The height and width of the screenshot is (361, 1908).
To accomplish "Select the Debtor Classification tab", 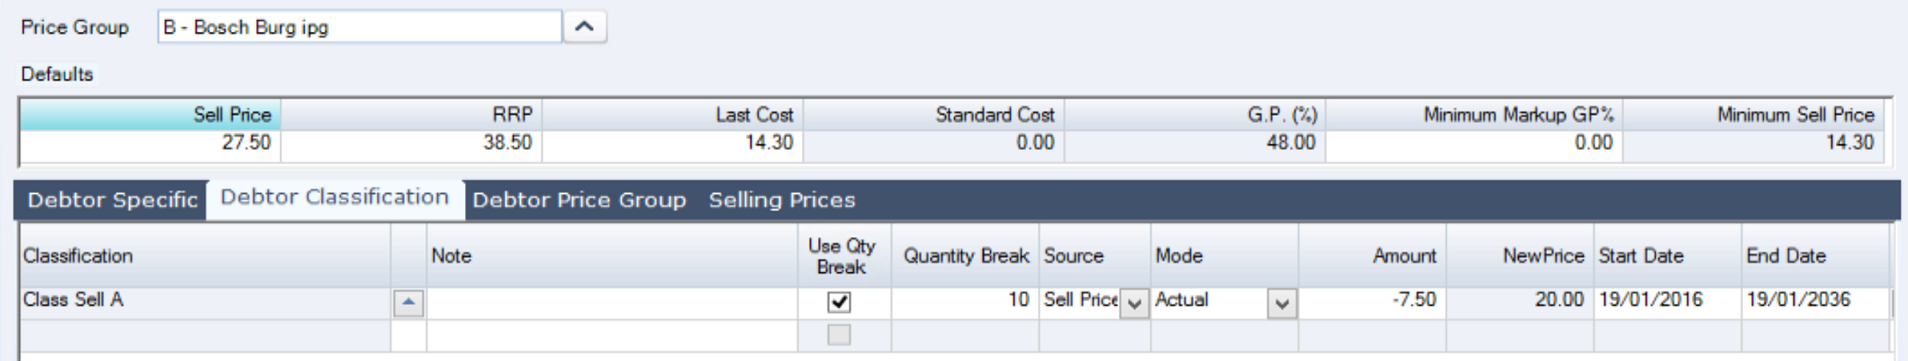I will pos(335,198).
